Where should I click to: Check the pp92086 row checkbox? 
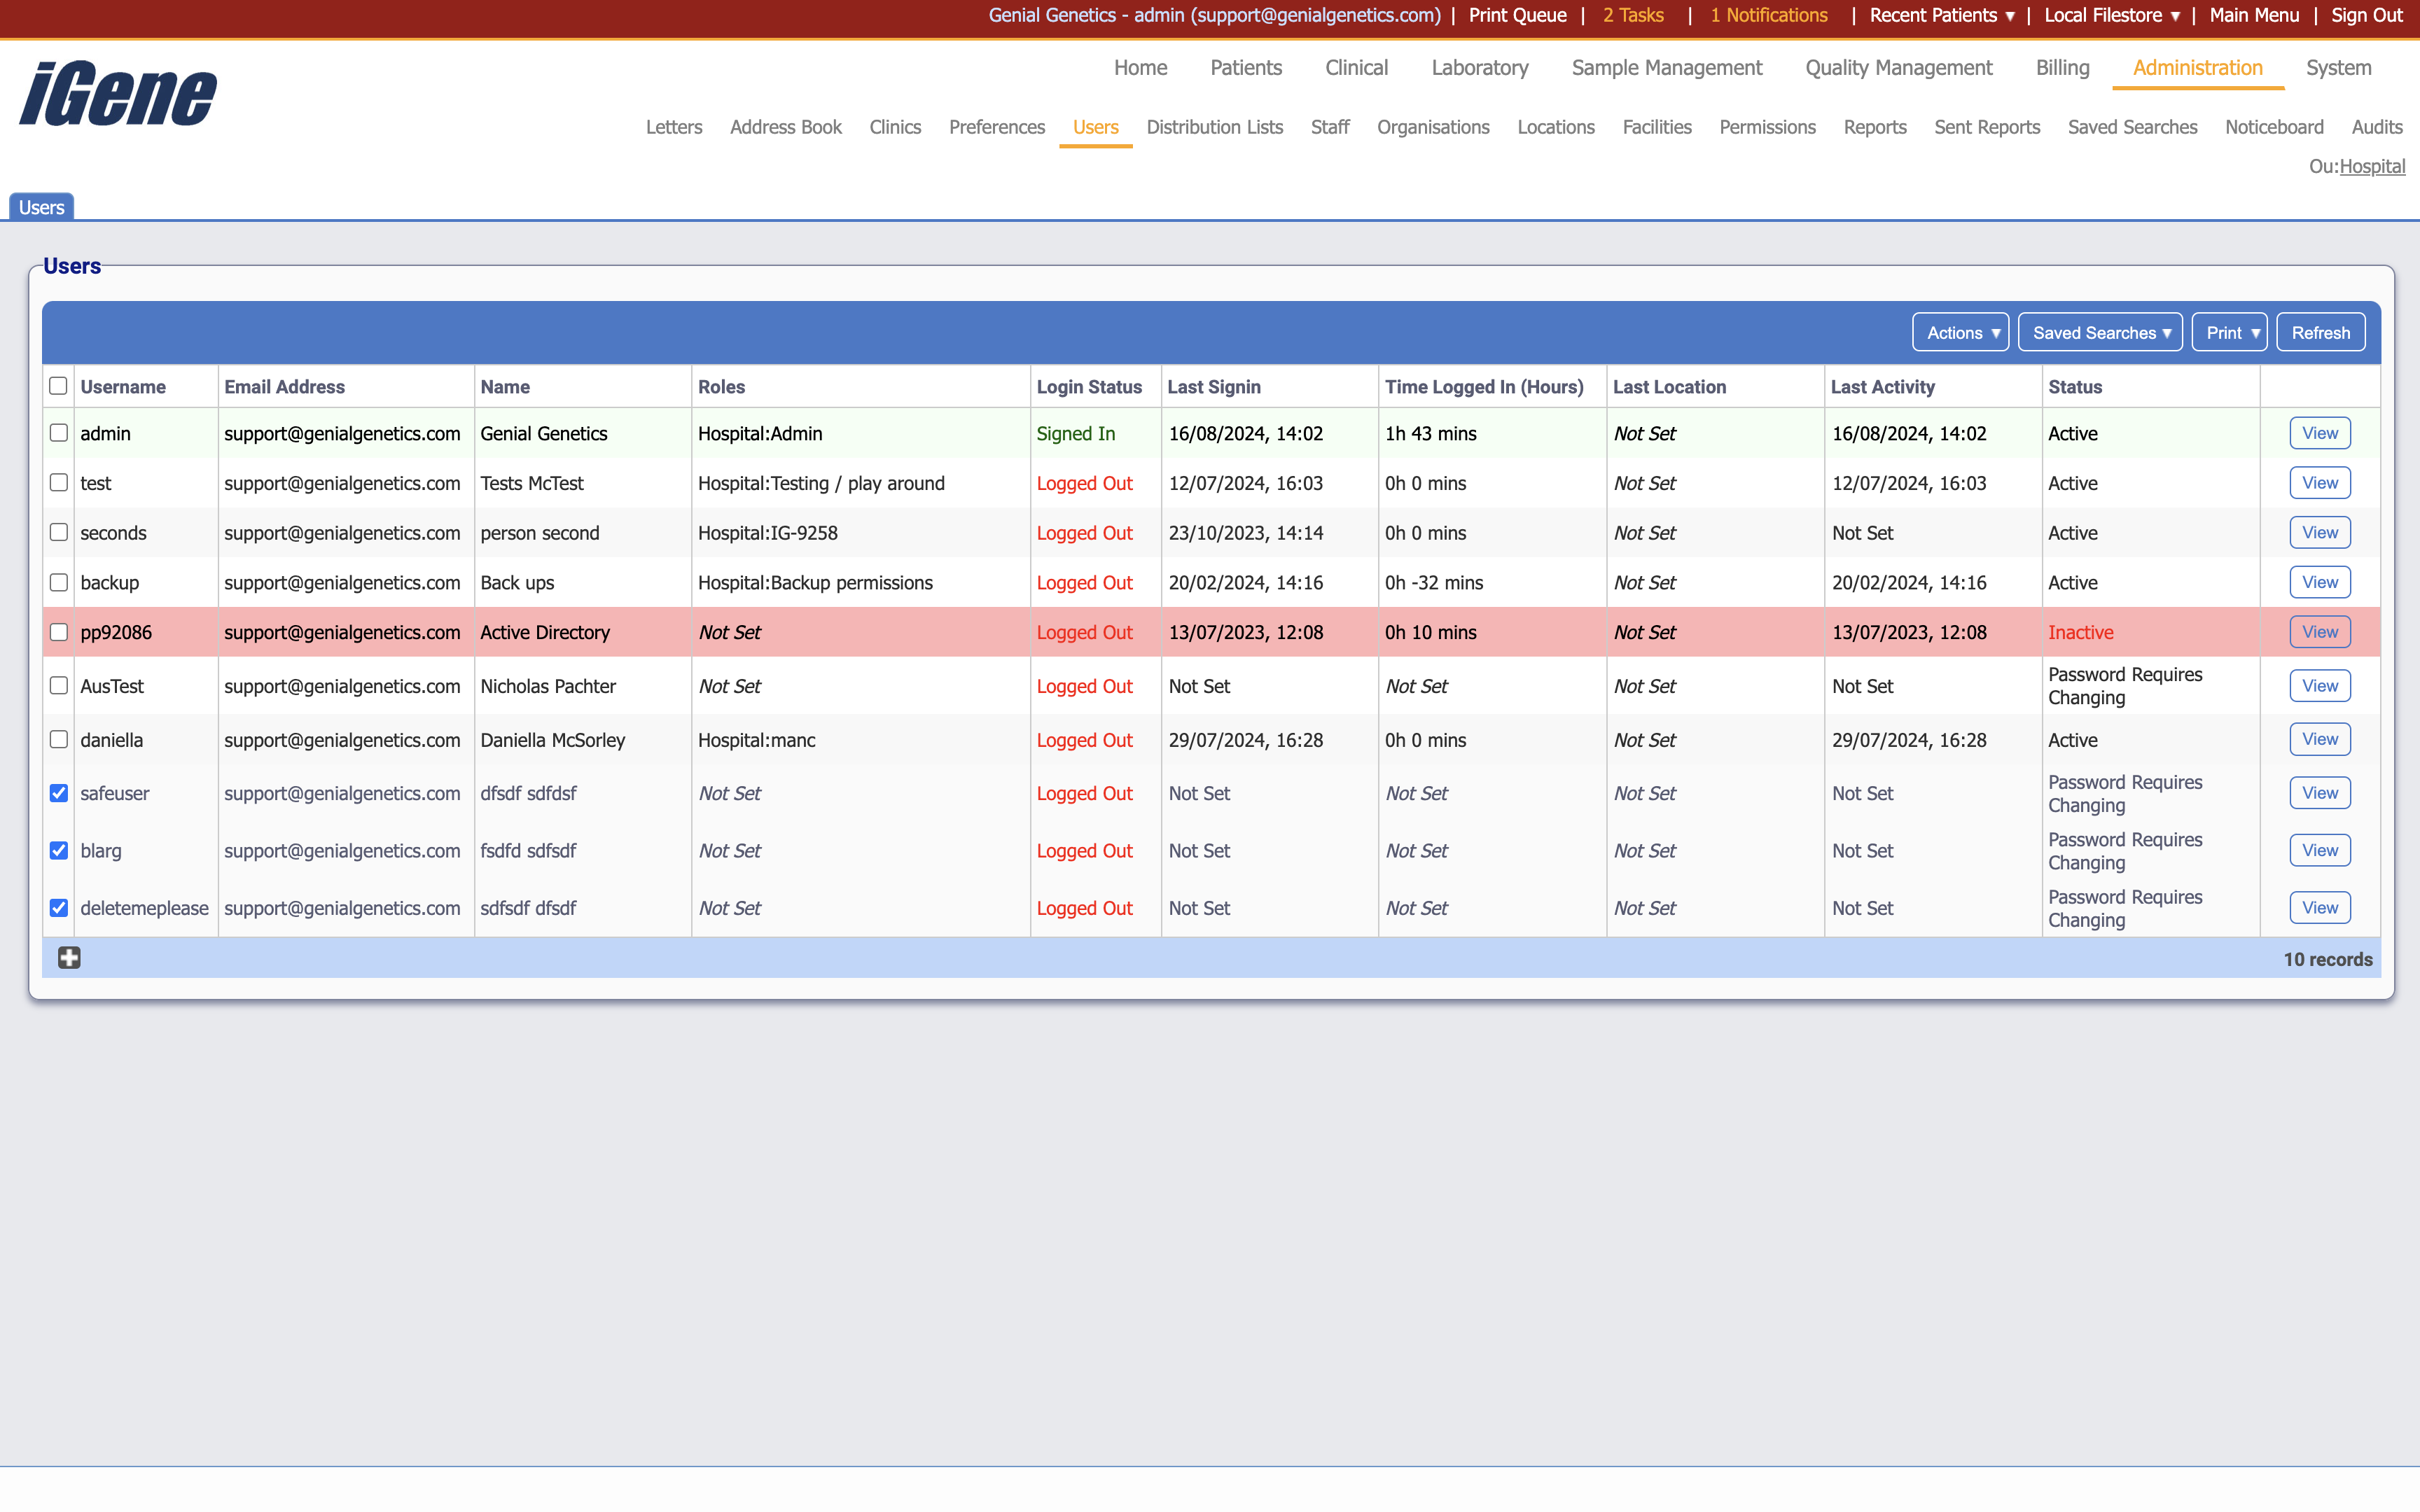[59, 632]
